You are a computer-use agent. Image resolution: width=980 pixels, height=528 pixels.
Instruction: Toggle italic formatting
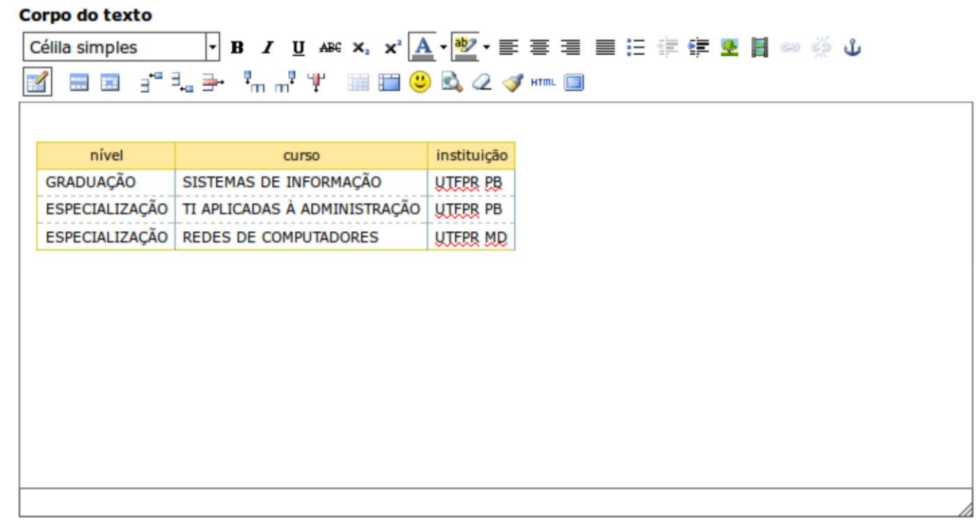267,47
